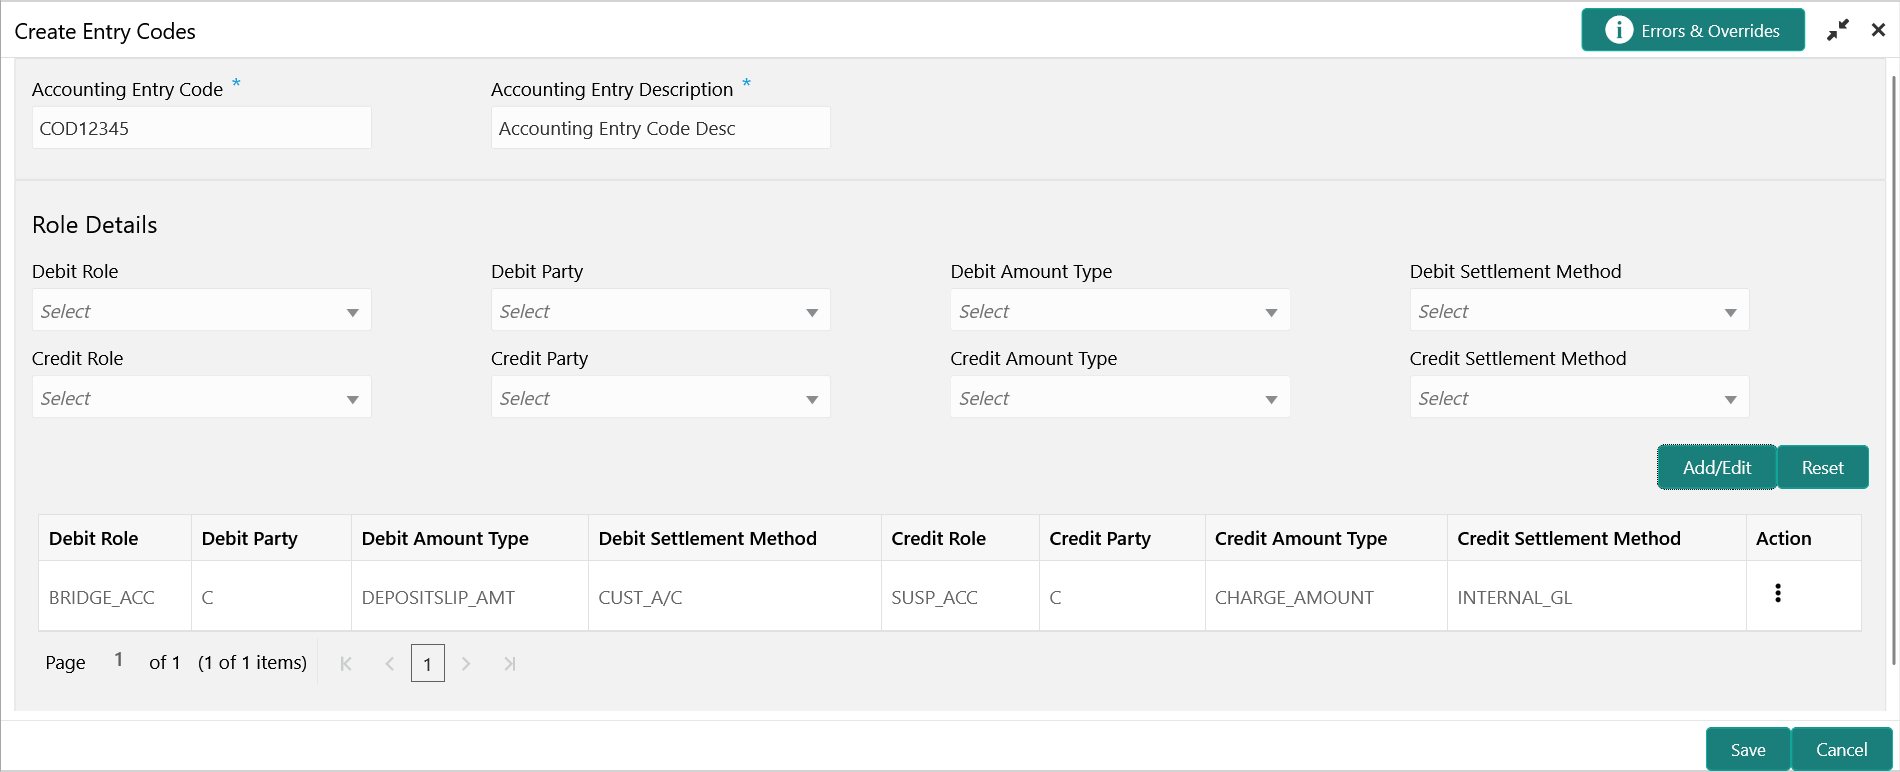The width and height of the screenshot is (1900, 772).
Task: Go to the first page of results
Action: (346, 663)
